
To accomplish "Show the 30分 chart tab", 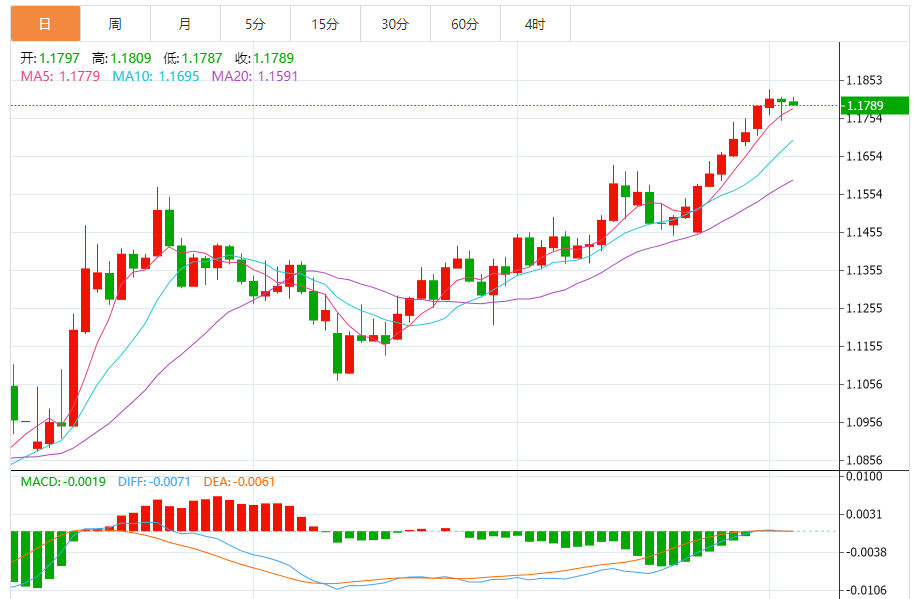I will pos(396,24).
